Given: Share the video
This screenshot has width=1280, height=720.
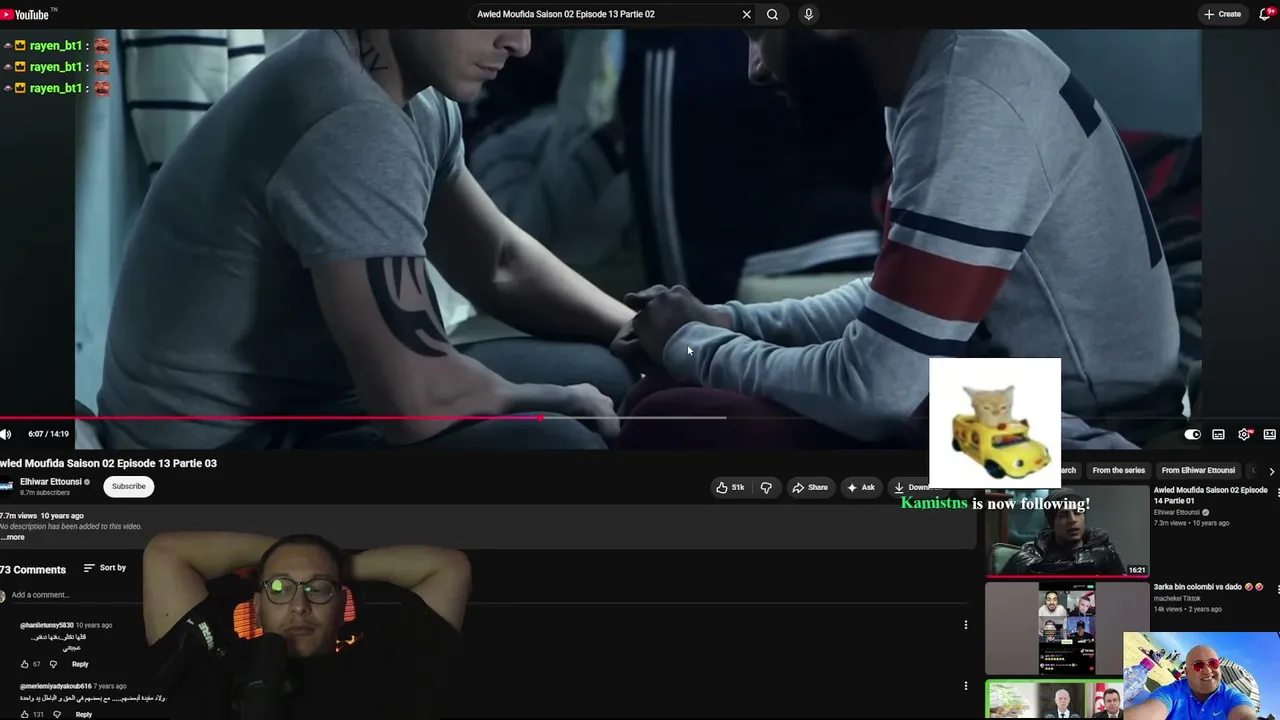Looking at the screenshot, I should [810, 487].
